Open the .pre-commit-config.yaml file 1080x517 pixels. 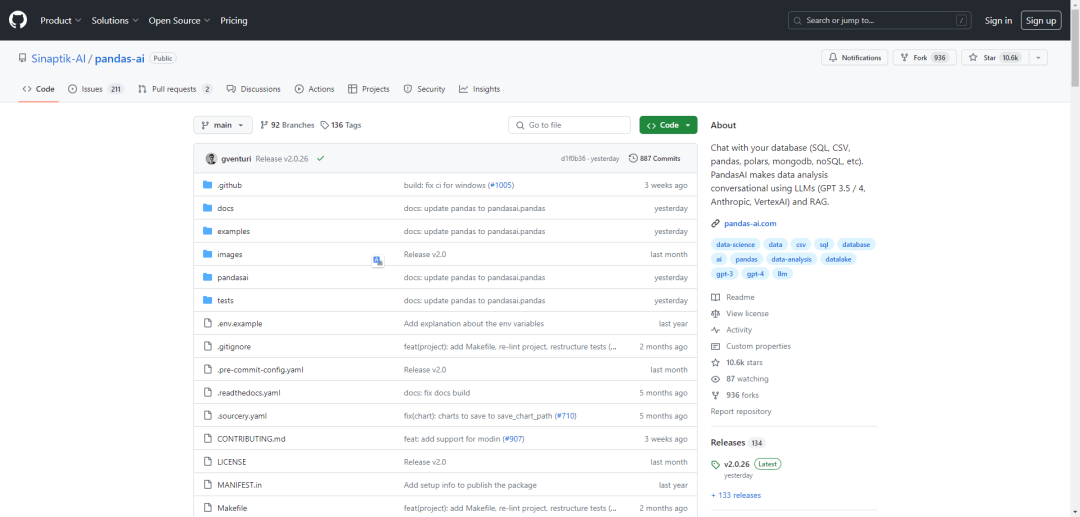tap(260, 370)
